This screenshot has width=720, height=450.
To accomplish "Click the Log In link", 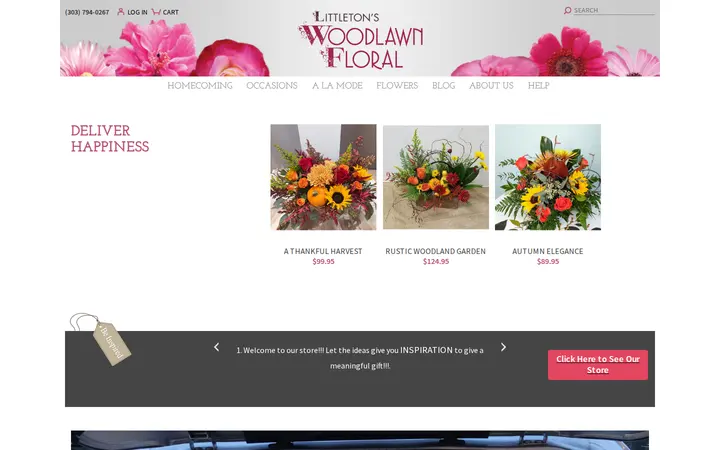I will click(137, 12).
